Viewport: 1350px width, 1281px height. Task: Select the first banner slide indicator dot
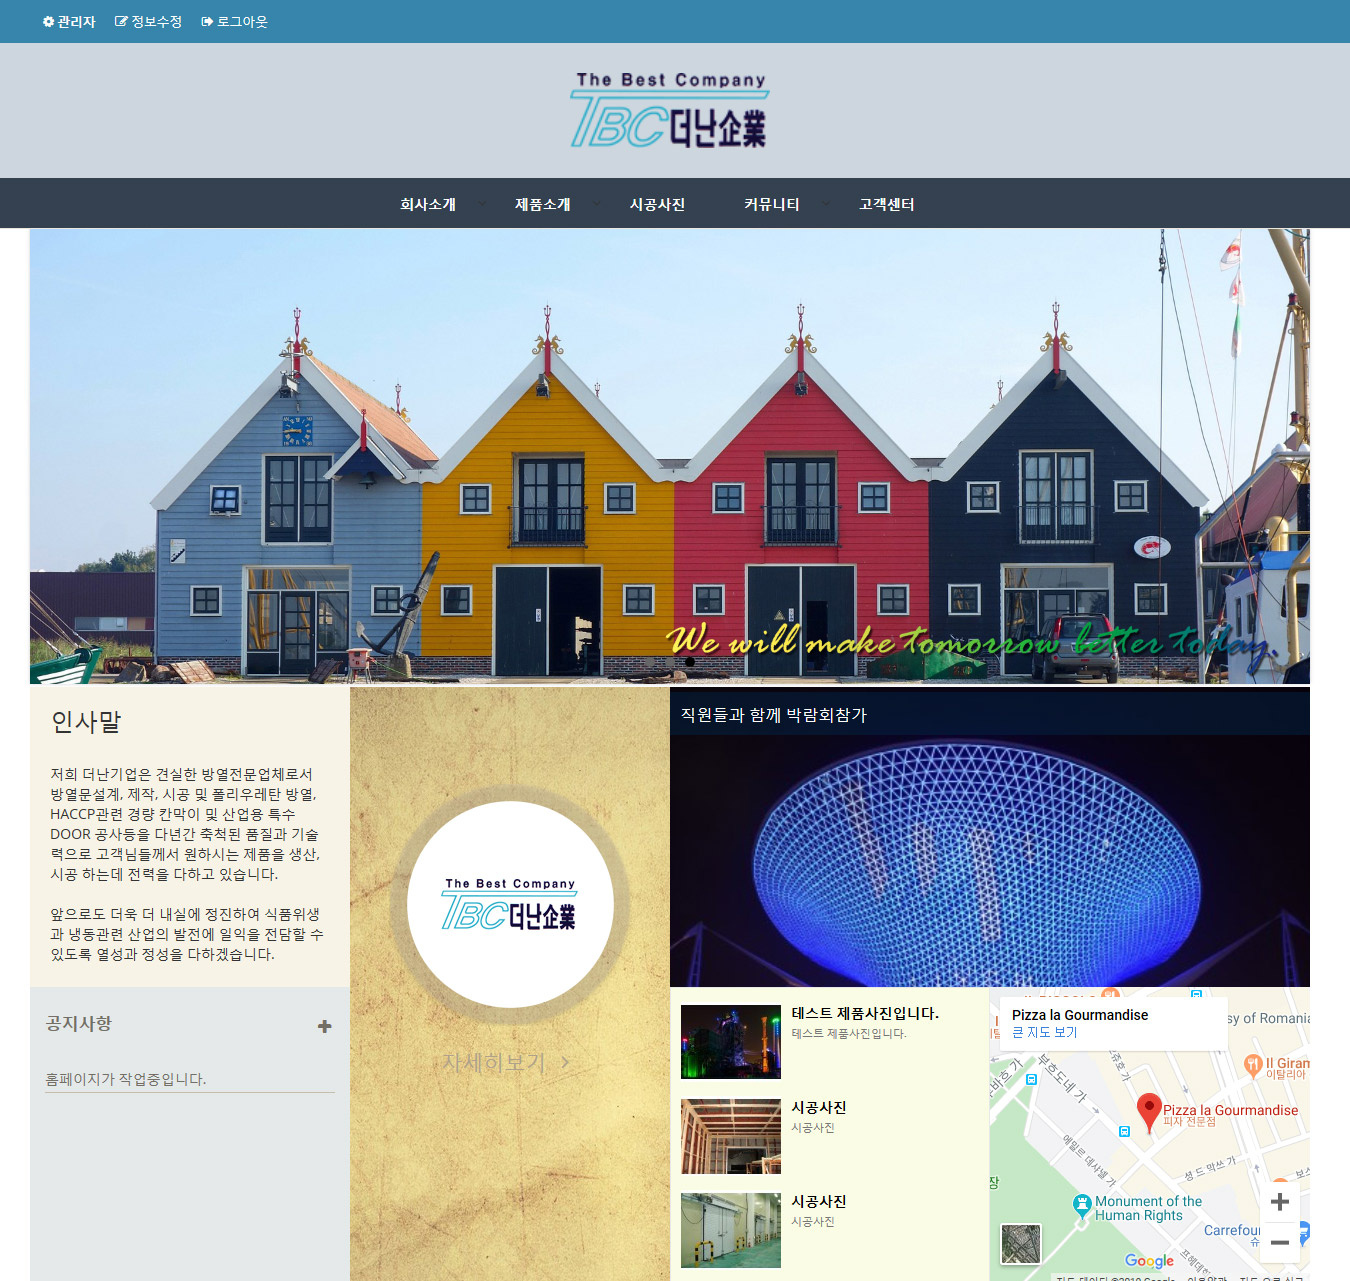[650, 662]
